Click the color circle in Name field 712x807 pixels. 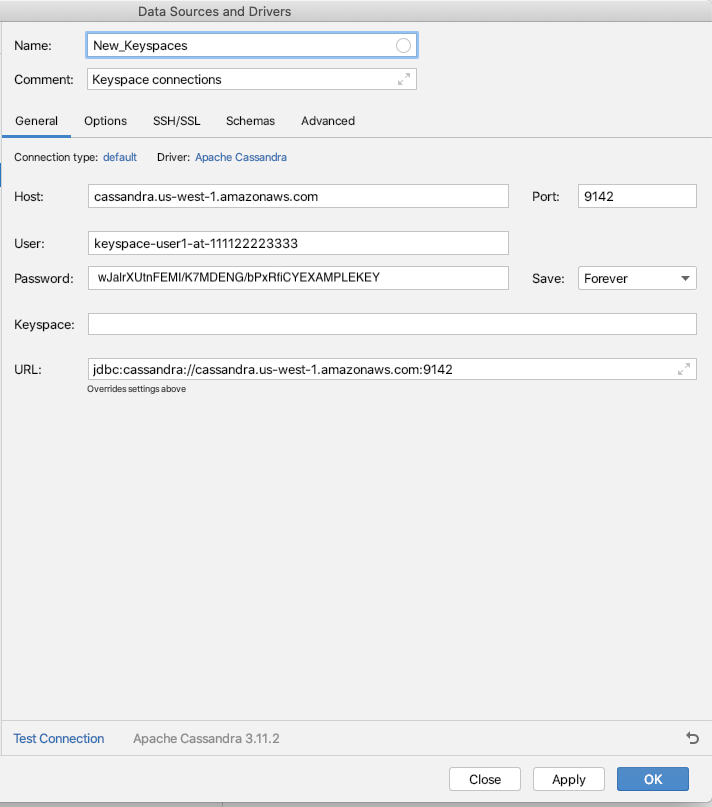tap(403, 46)
